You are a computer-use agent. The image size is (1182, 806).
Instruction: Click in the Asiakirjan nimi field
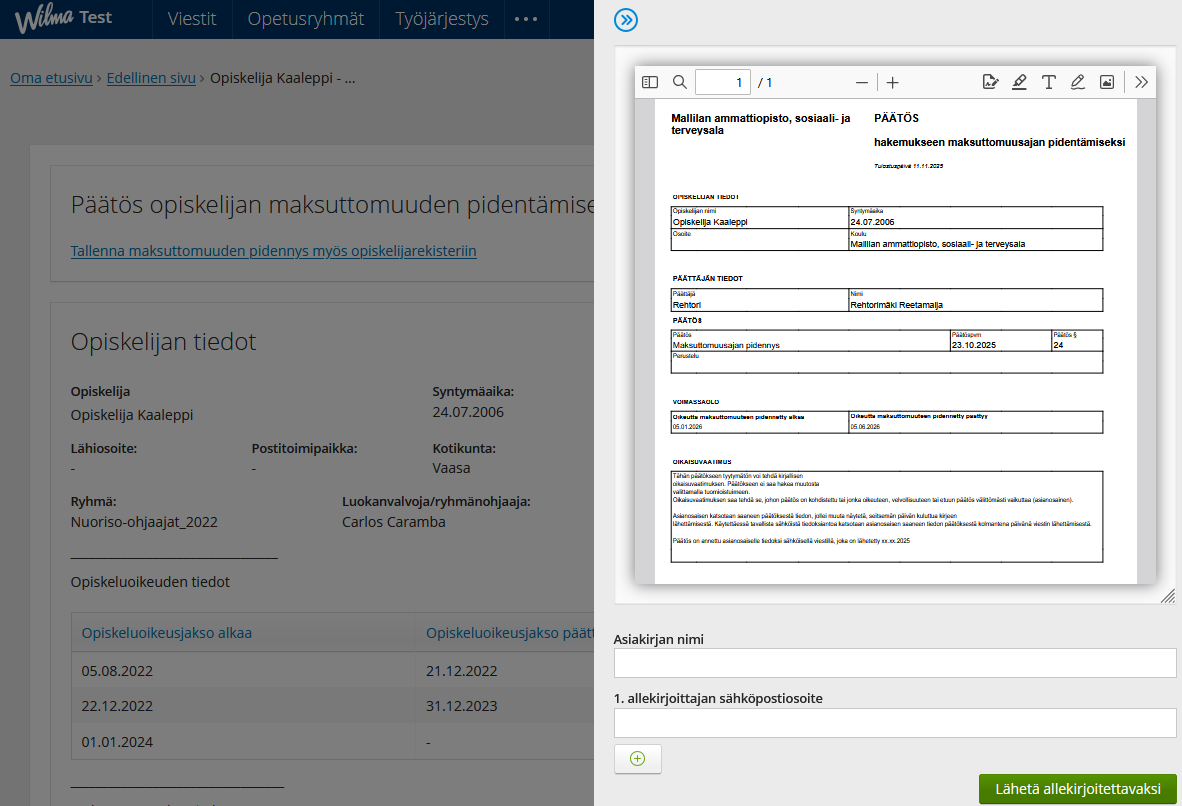895,663
